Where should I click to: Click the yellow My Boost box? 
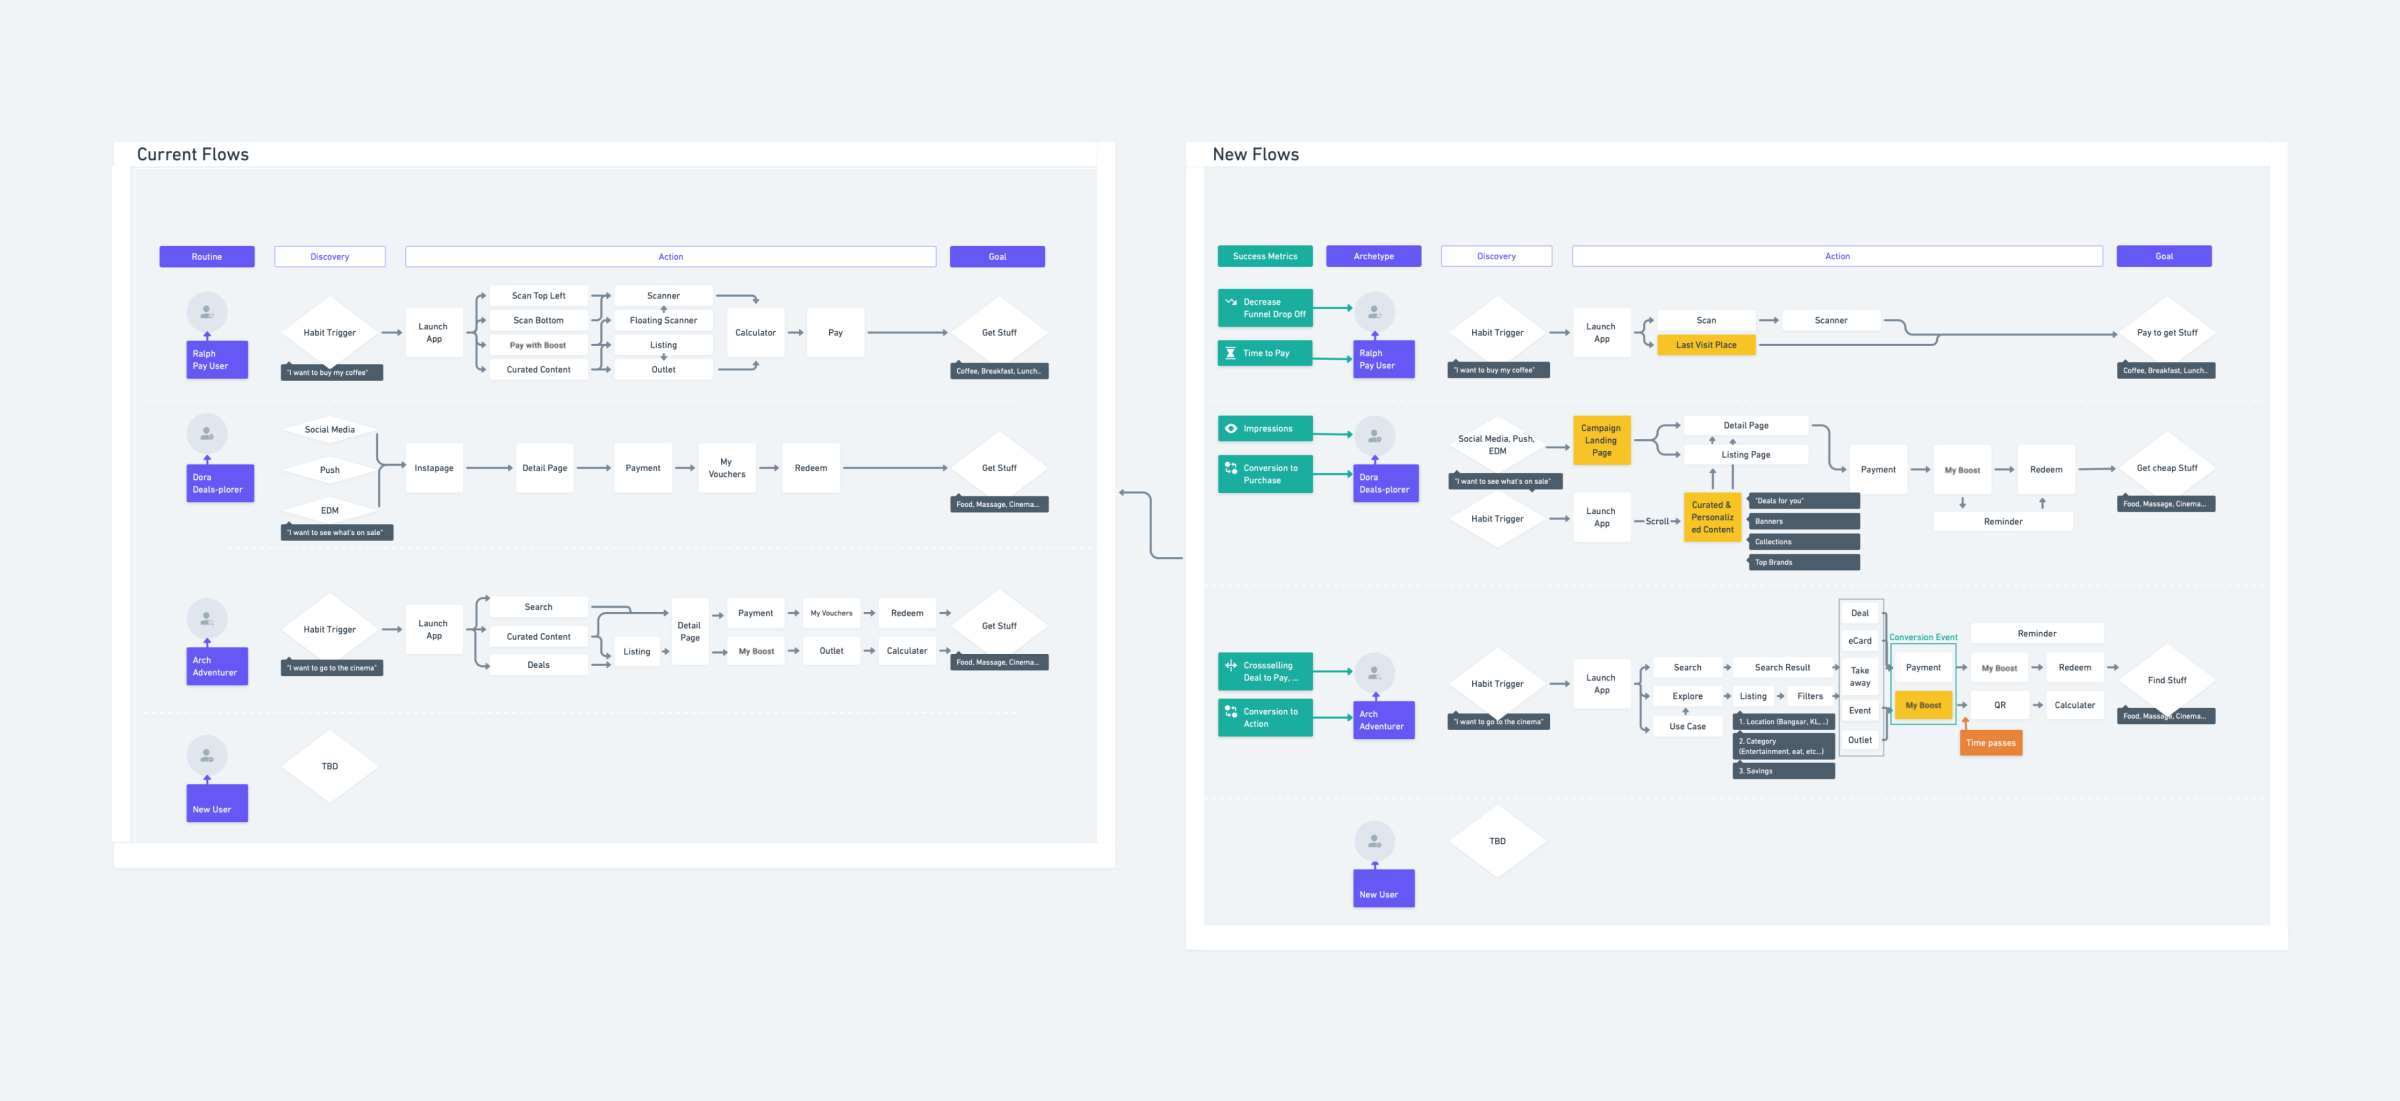tap(1922, 705)
